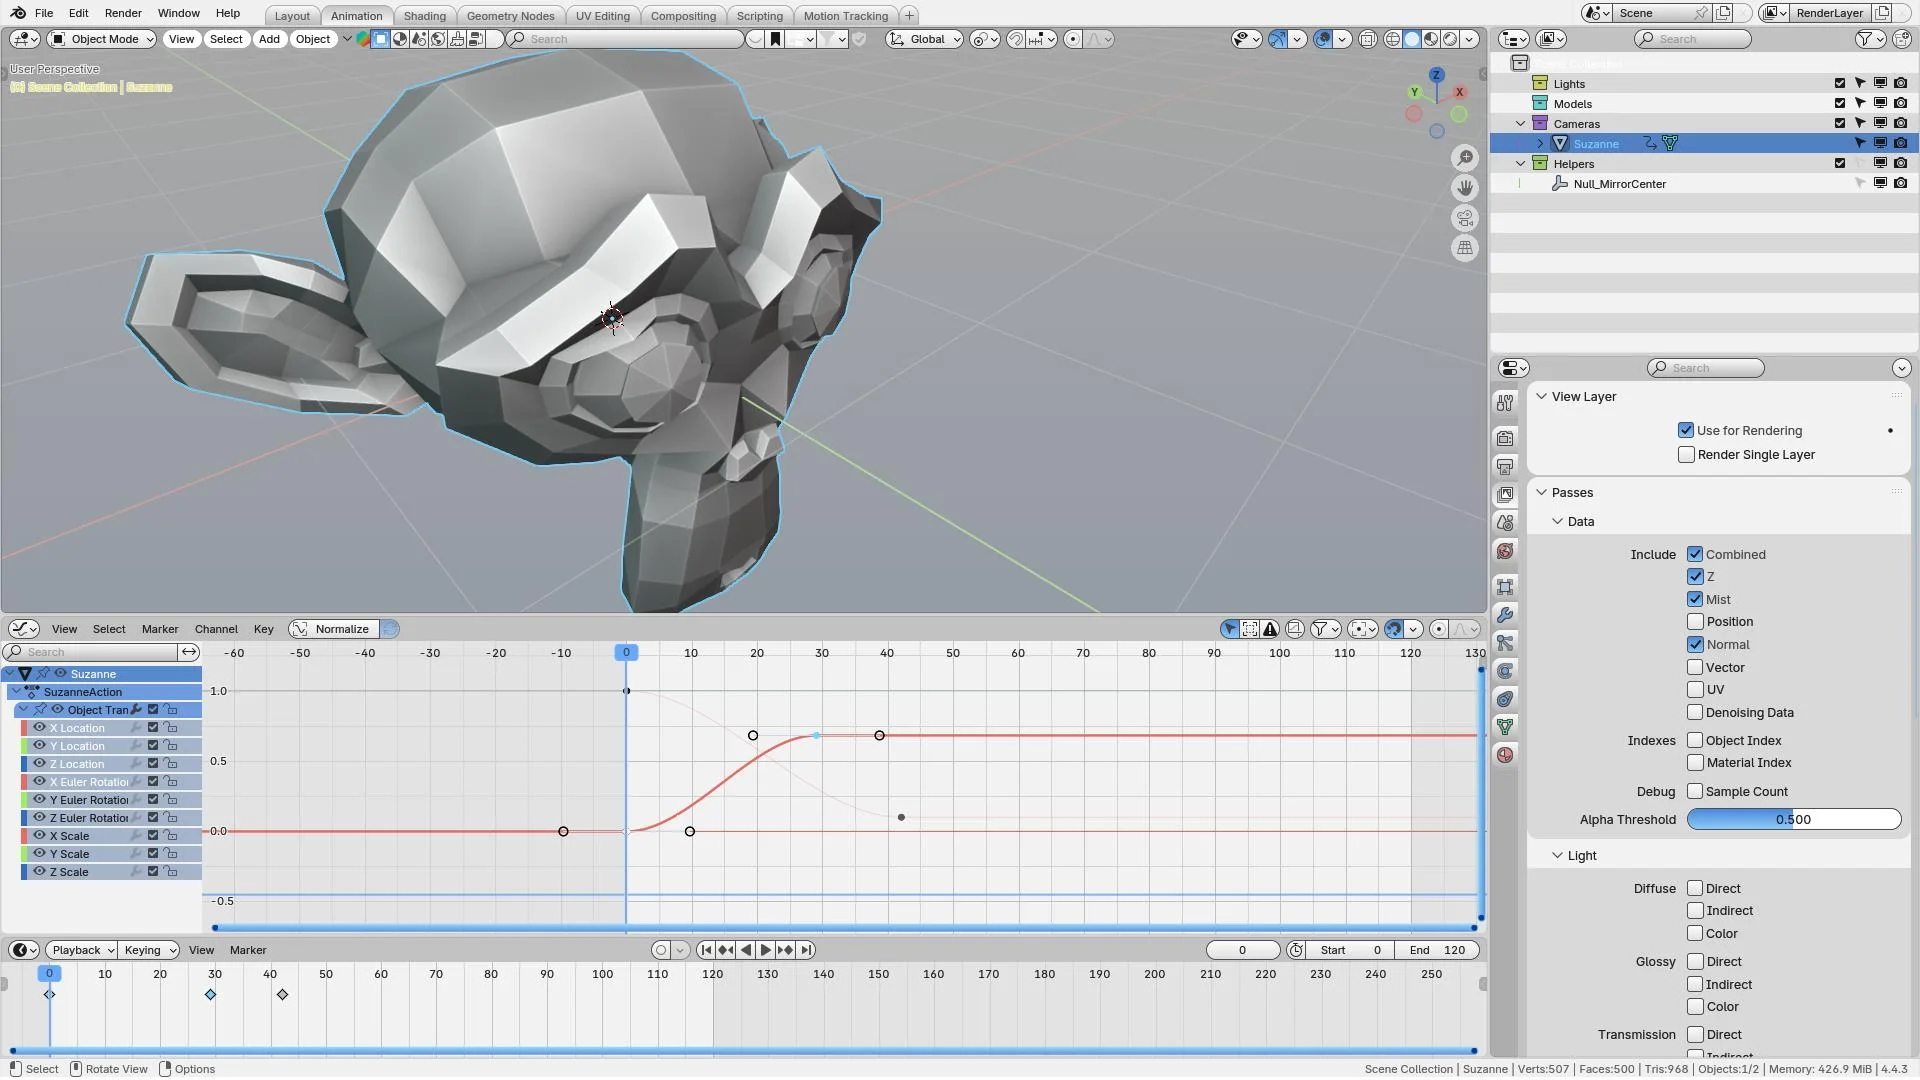The image size is (1920, 1080).
Task: Open the Object properties tab
Action: coord(1505,586)
